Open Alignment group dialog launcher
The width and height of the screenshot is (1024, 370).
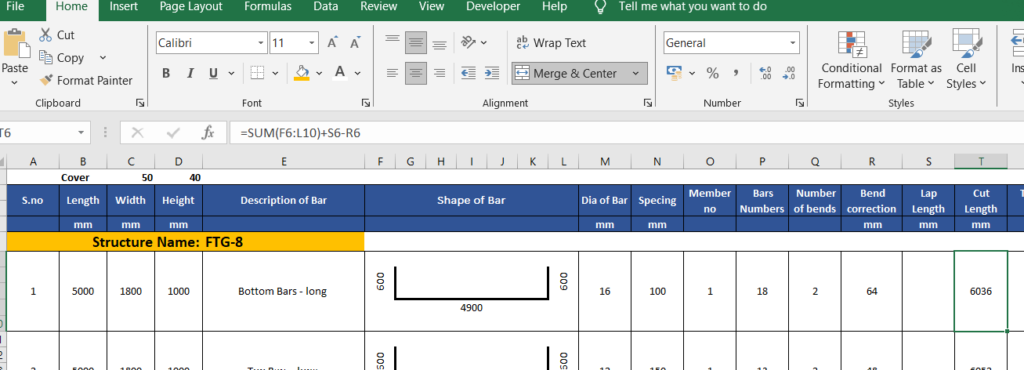tap(648, 103)
